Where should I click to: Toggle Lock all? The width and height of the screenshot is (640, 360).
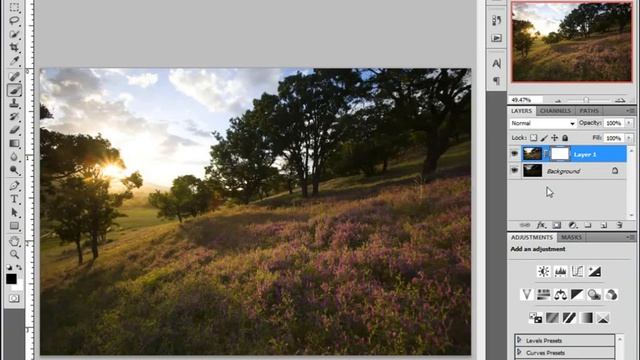click(565, 138)
